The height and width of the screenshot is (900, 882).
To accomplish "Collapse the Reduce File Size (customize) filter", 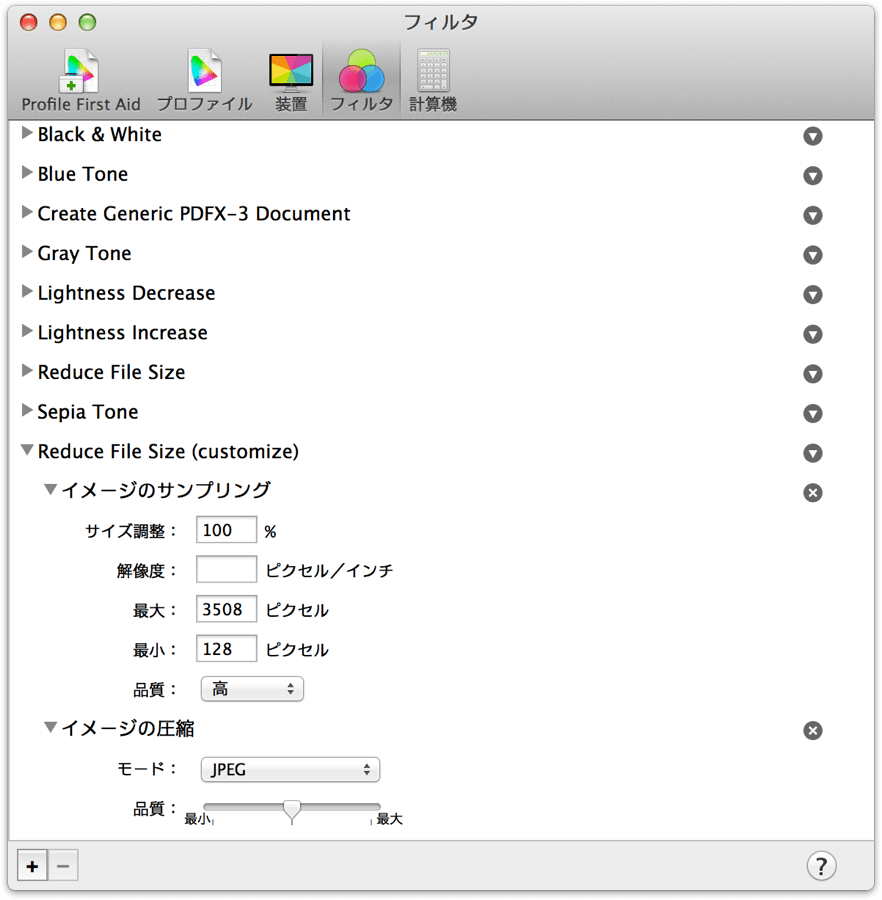I will 27,450.
